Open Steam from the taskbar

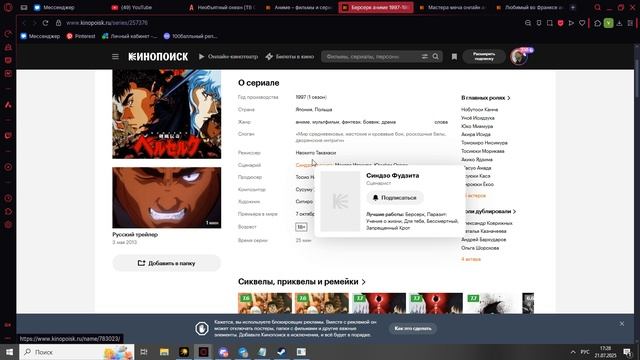282,352
